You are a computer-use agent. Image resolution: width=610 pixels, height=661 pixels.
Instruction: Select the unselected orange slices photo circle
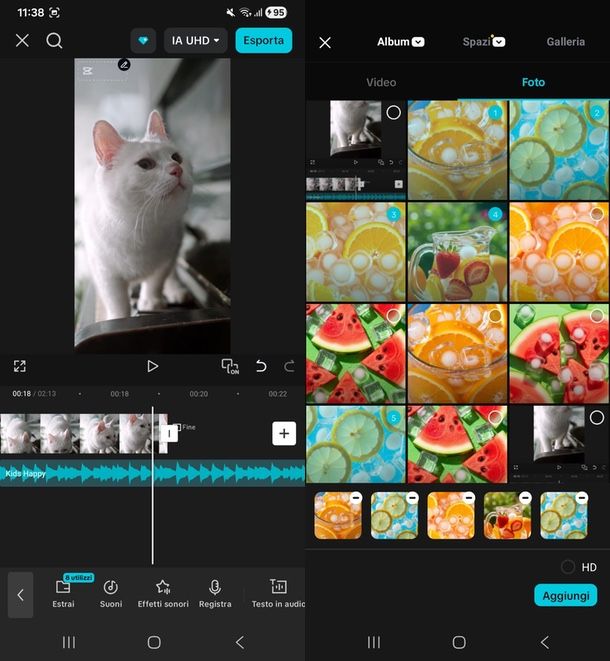597,214
